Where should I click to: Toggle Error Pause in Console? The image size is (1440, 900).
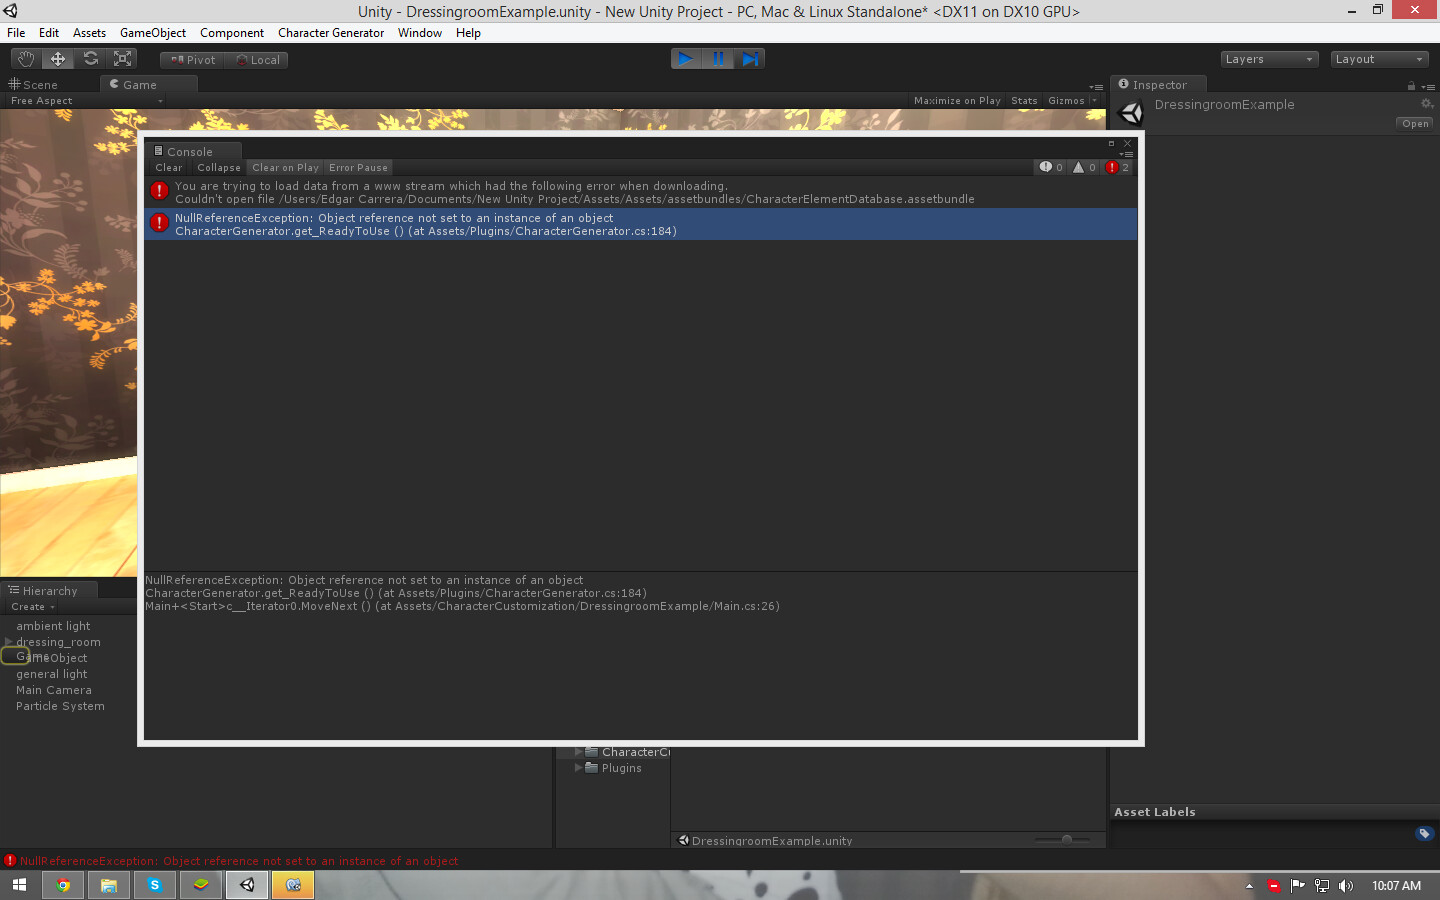pos(358,168)
